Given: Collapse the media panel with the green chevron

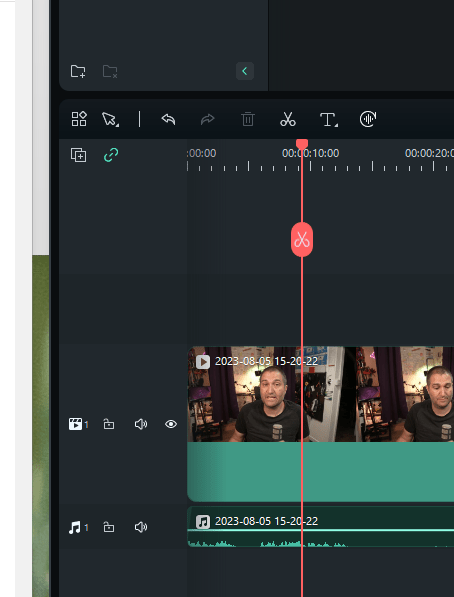Looking at the screenshot, I should click(245, 71).
